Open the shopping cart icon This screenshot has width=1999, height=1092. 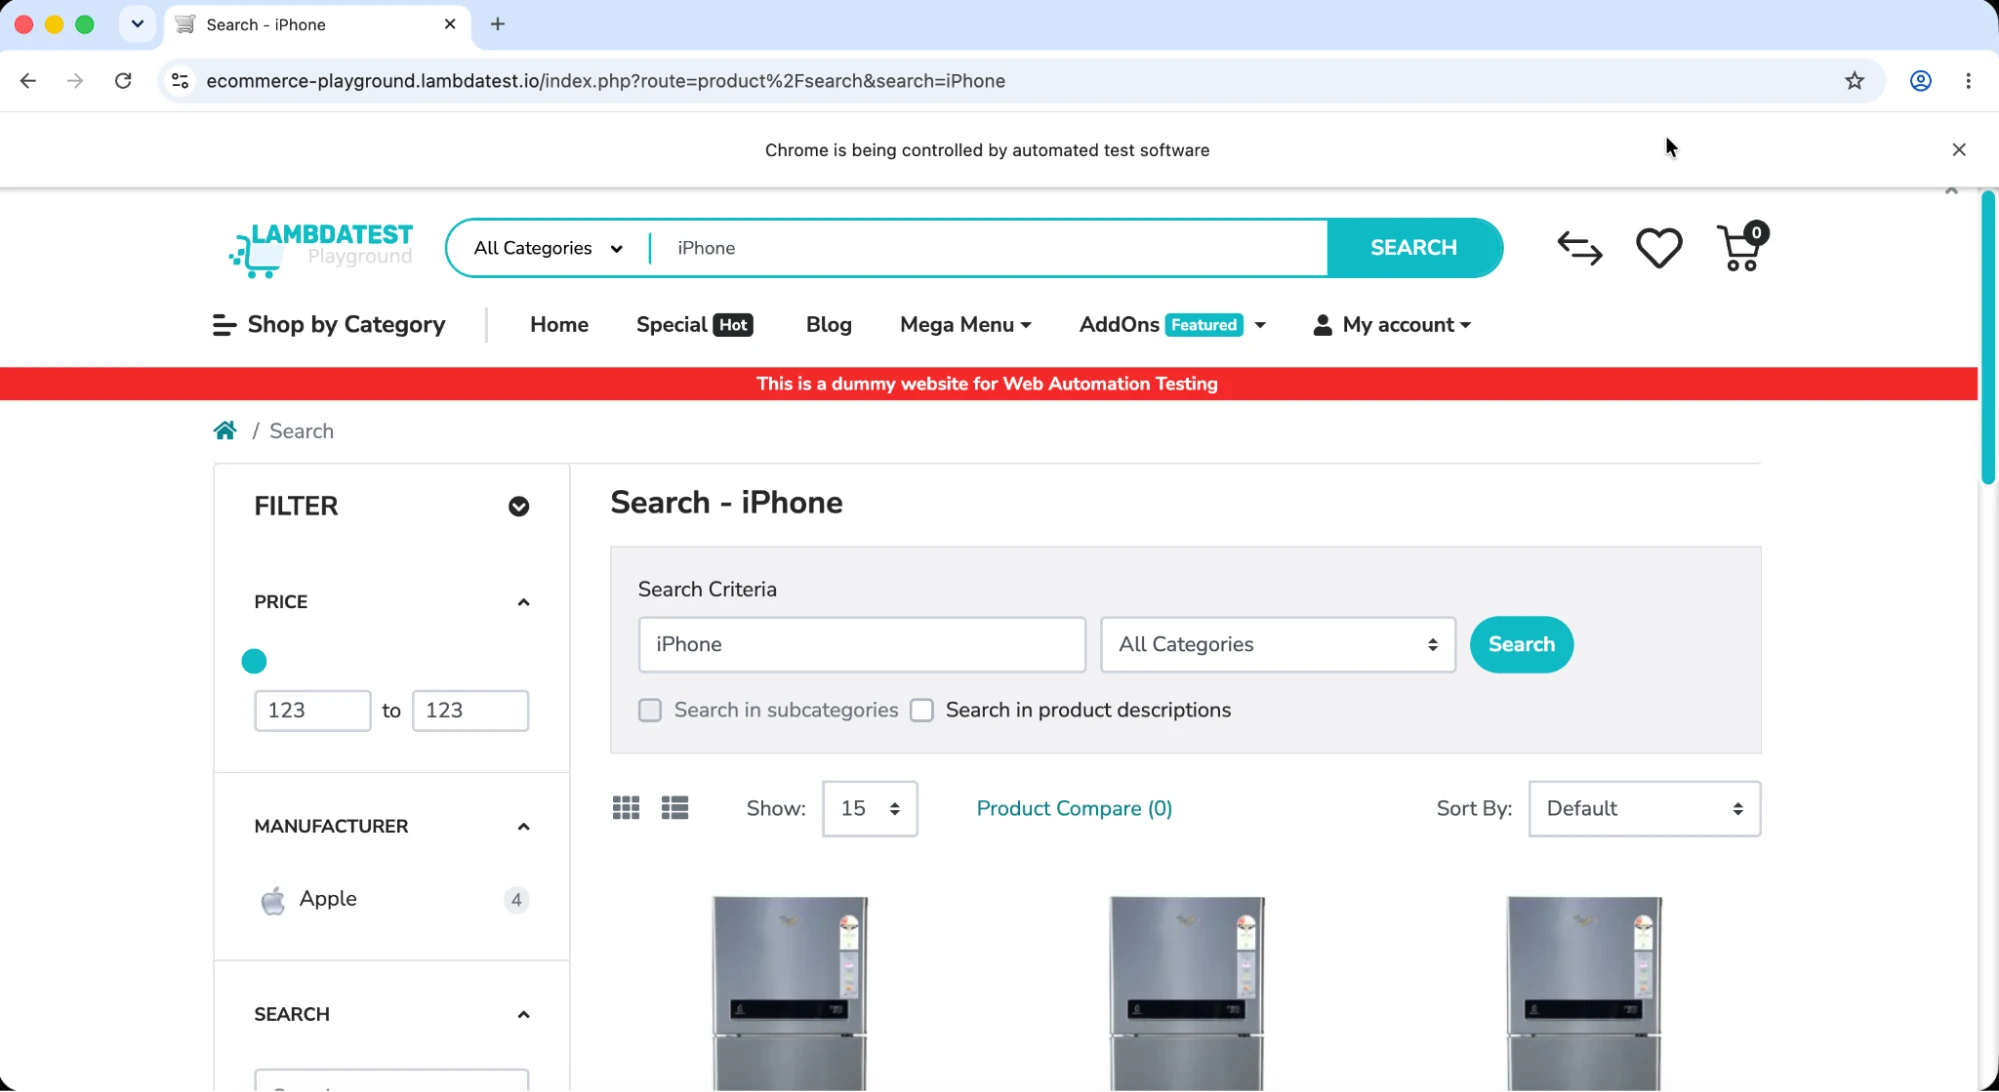(1742, 247)
